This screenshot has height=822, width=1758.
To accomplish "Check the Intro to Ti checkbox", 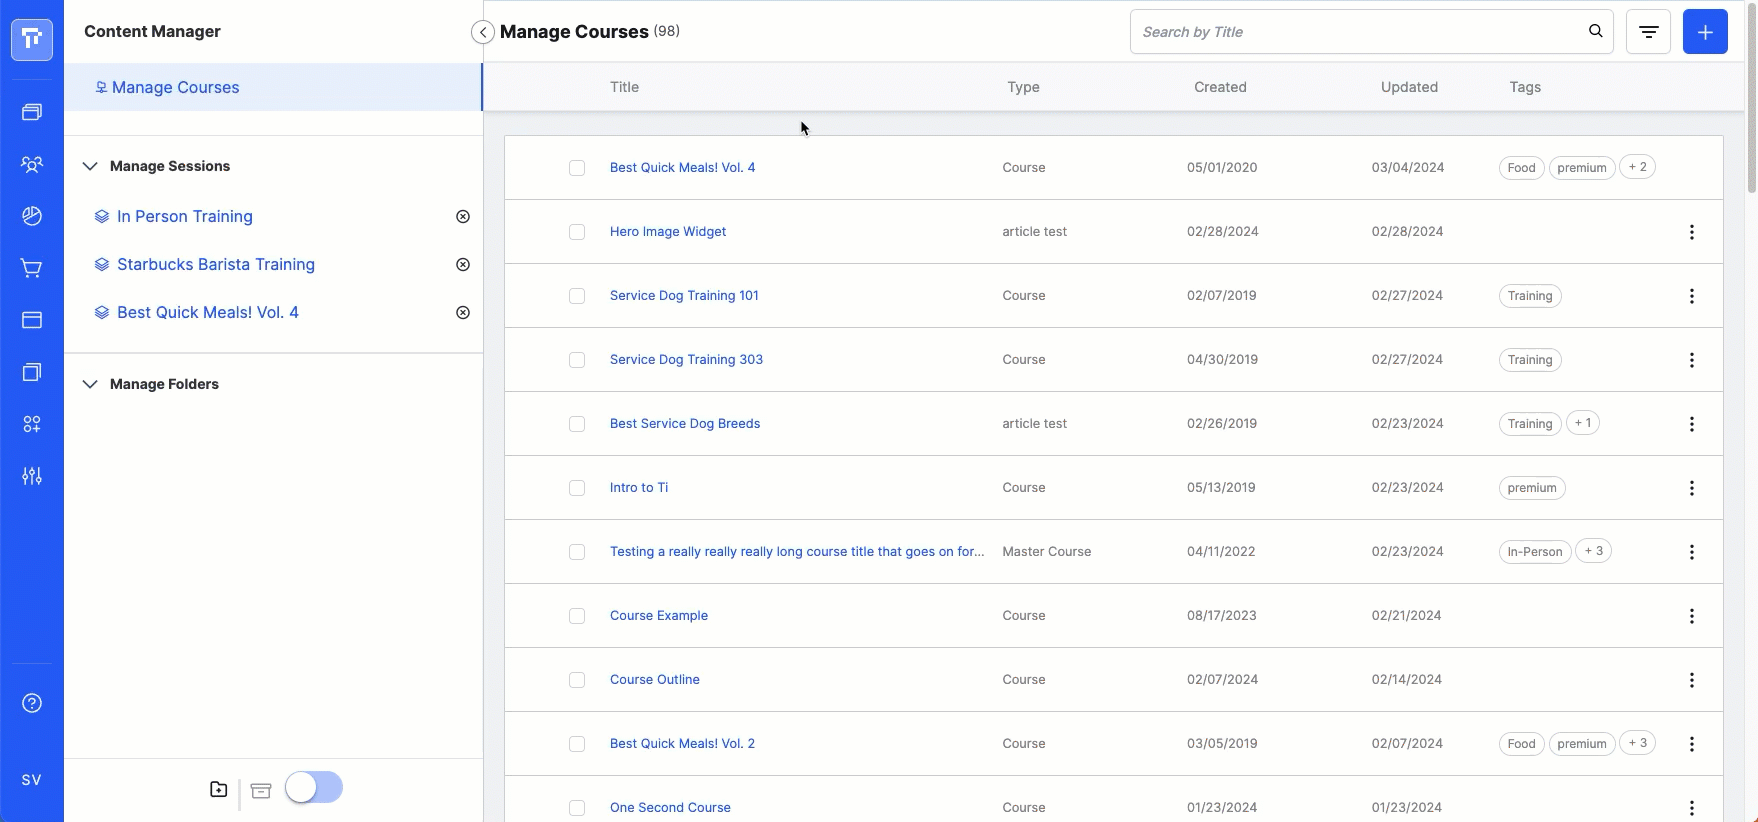I will [x=577, y=488].
